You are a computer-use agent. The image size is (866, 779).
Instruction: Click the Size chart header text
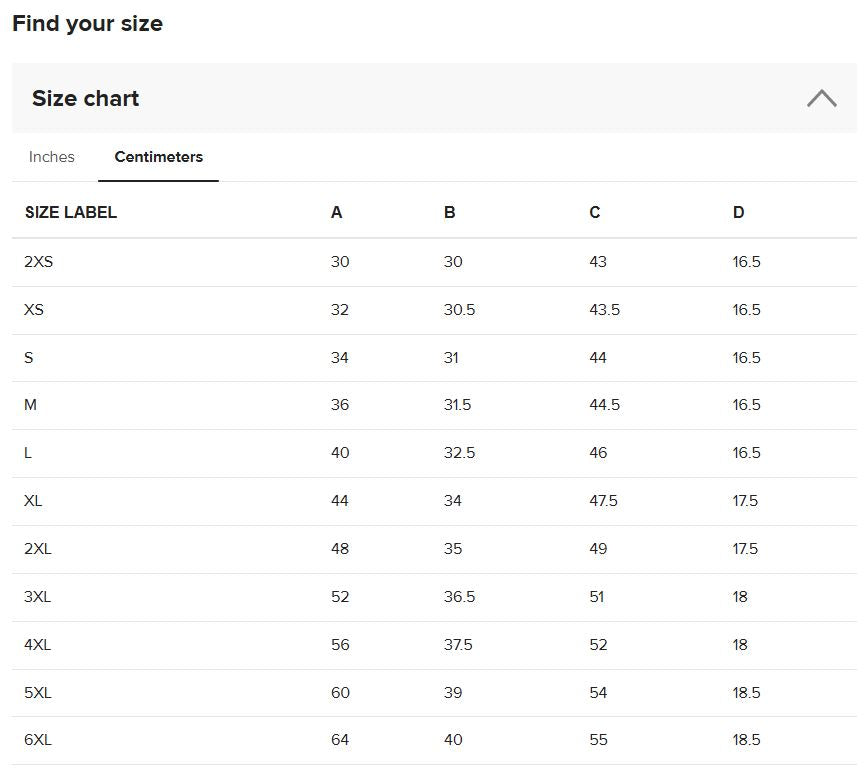coord(86,98)
